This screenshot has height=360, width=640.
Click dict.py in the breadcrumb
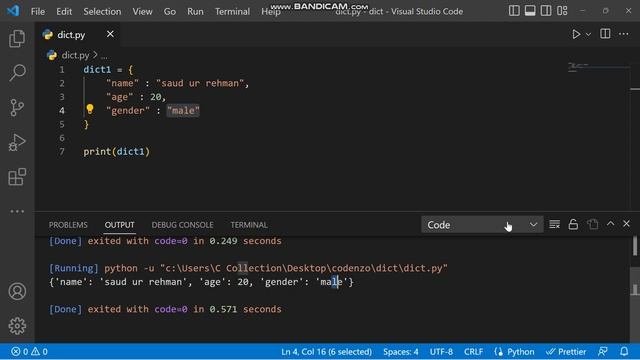click(75, 55)
